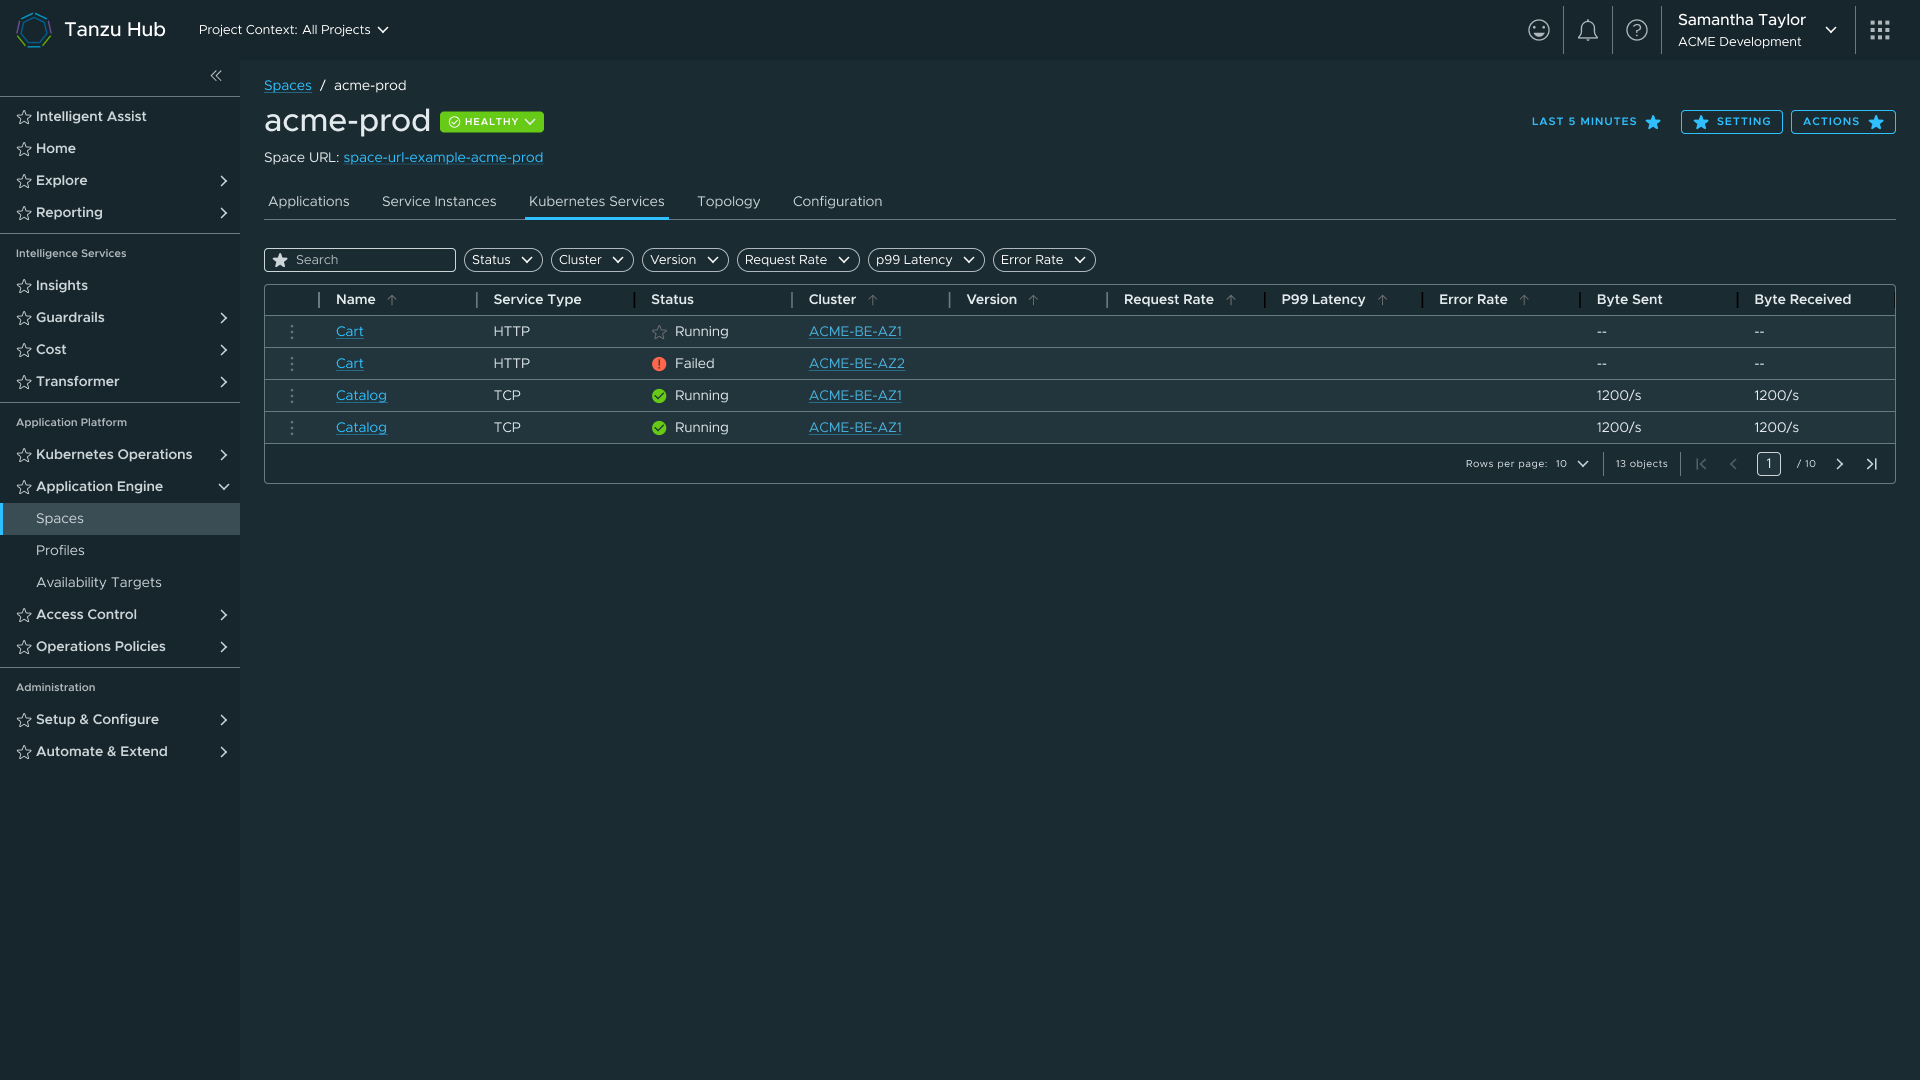Collapse the sidebar with double-chevron icon
The width and height of the screenshot is (1920, 1080).
(216, 76)
